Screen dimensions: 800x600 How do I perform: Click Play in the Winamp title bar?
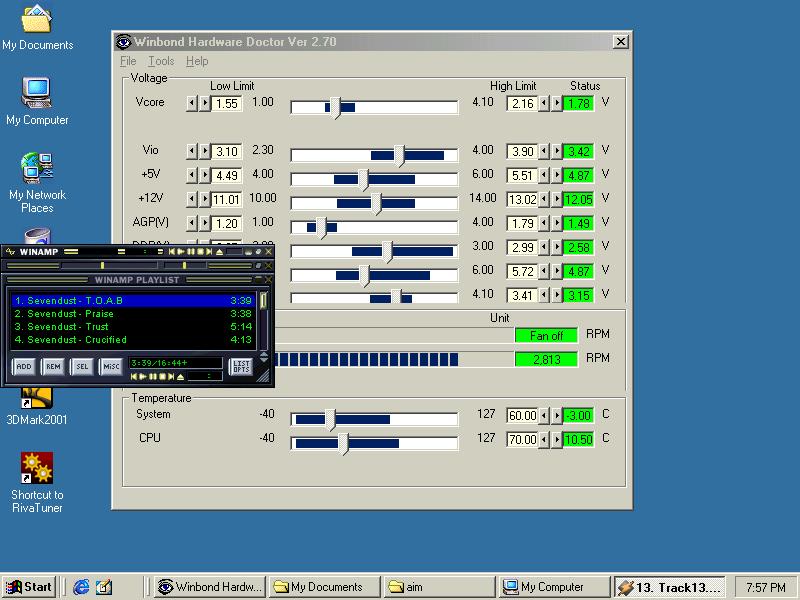pos(181,252)
